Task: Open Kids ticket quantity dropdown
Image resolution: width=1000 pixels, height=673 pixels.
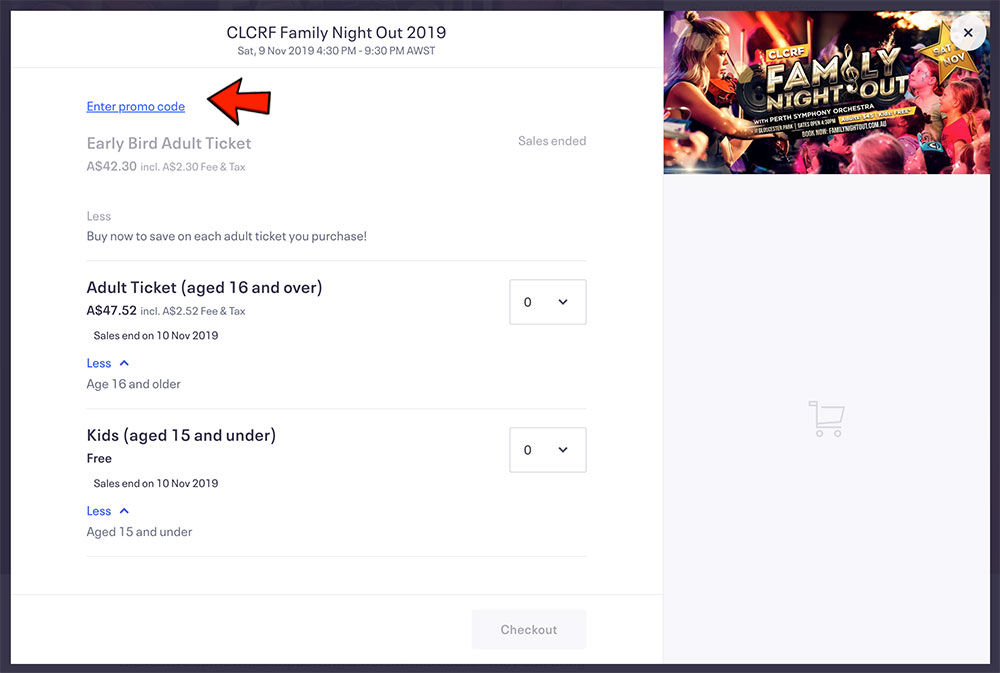Action: tap(547, 450)
